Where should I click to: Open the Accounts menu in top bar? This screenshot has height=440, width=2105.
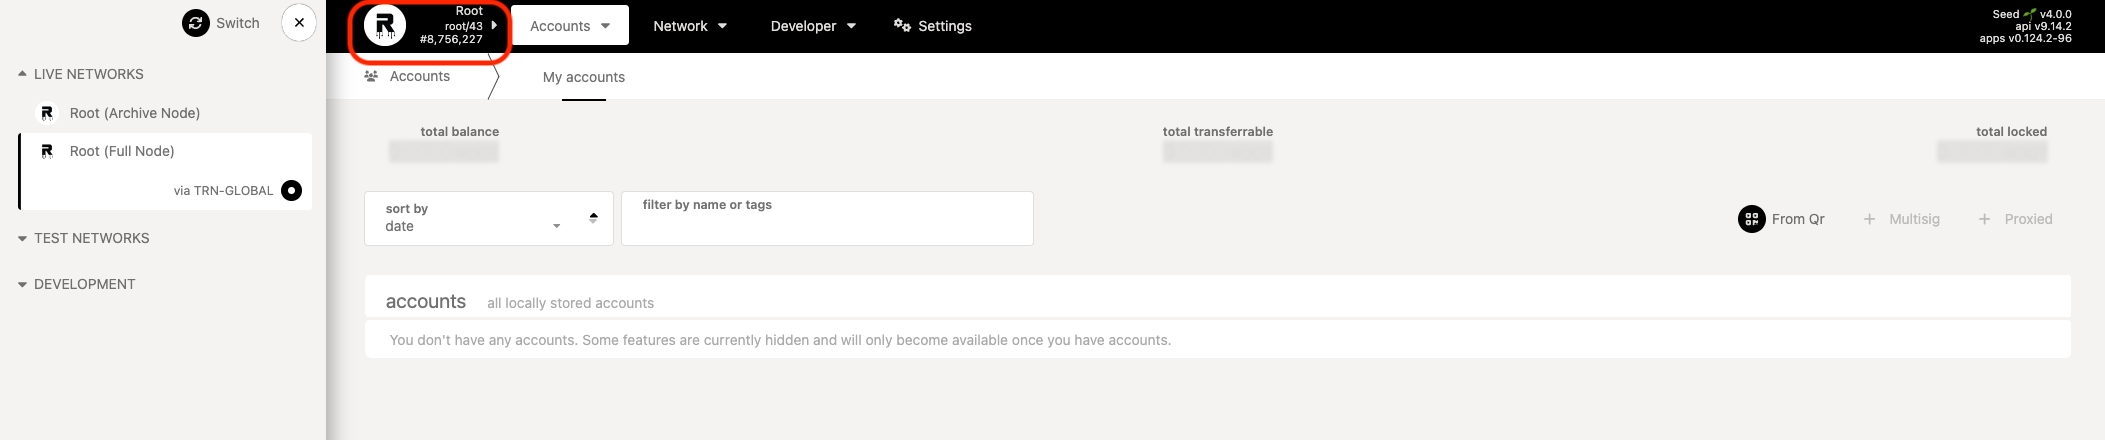pos(569,26)
